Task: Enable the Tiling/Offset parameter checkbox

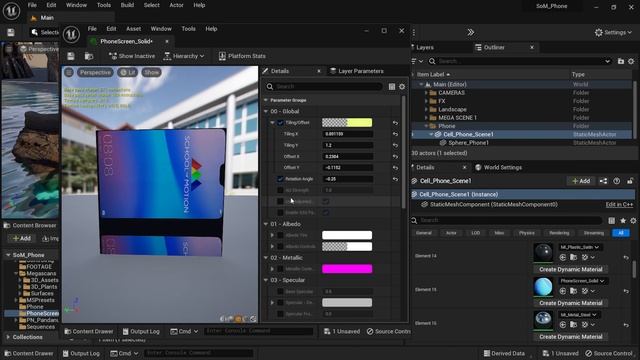Action: (x=280, y=122)
